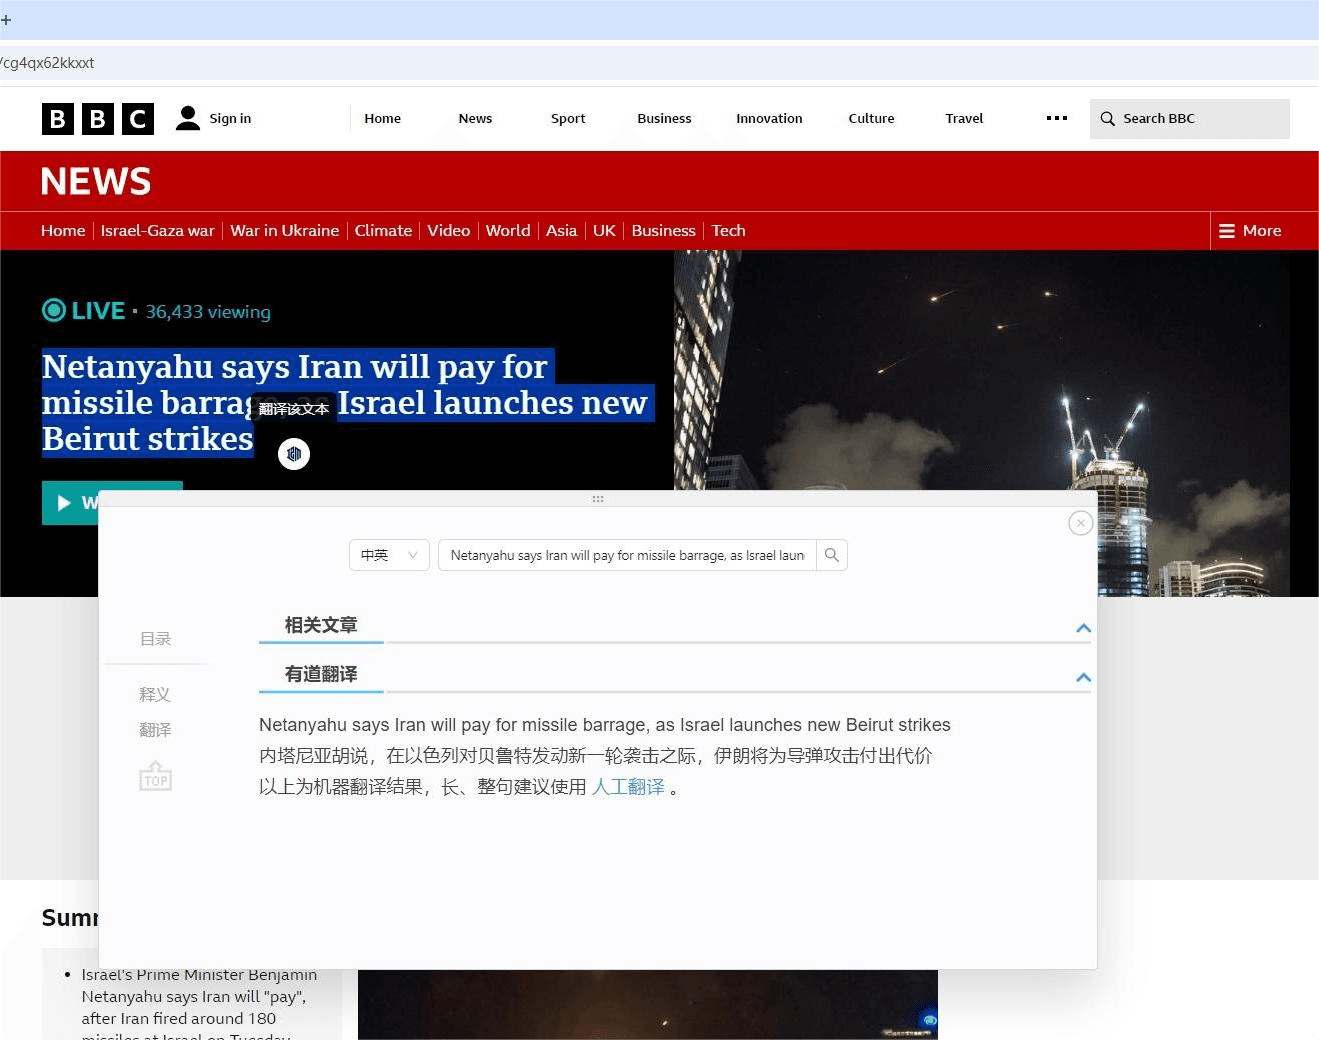Jump to 释义 in sidebar
The image size is (1319, 1040).
(x=155, y=694)
